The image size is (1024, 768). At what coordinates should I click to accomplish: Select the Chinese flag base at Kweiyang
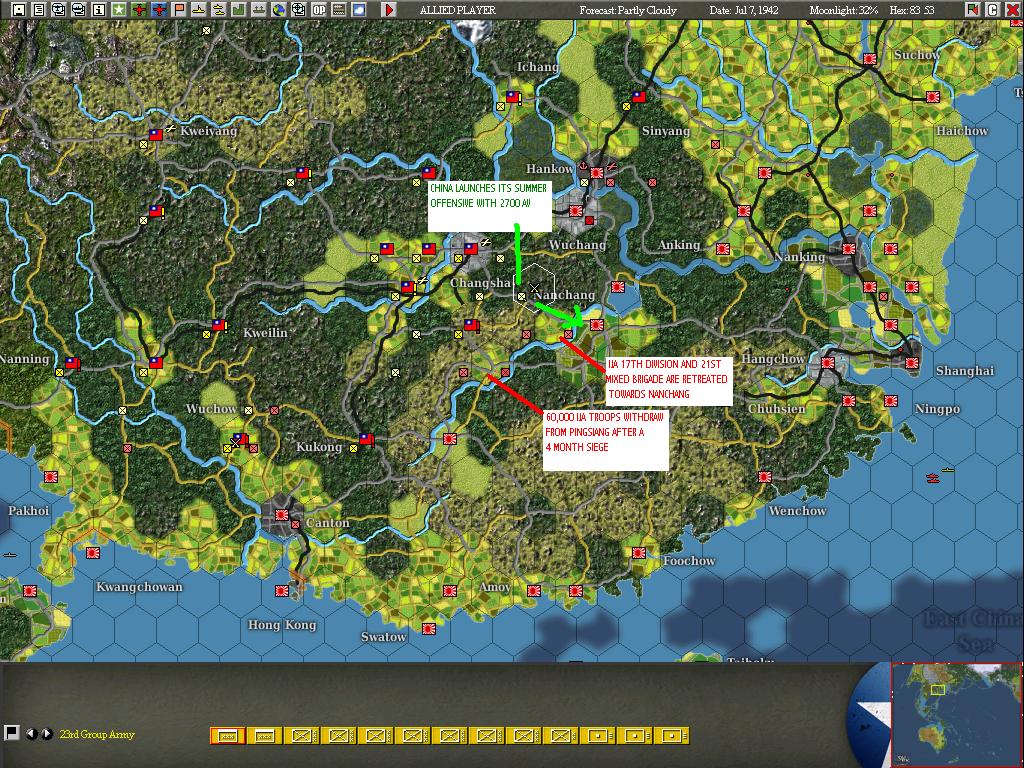click(155, 135)
